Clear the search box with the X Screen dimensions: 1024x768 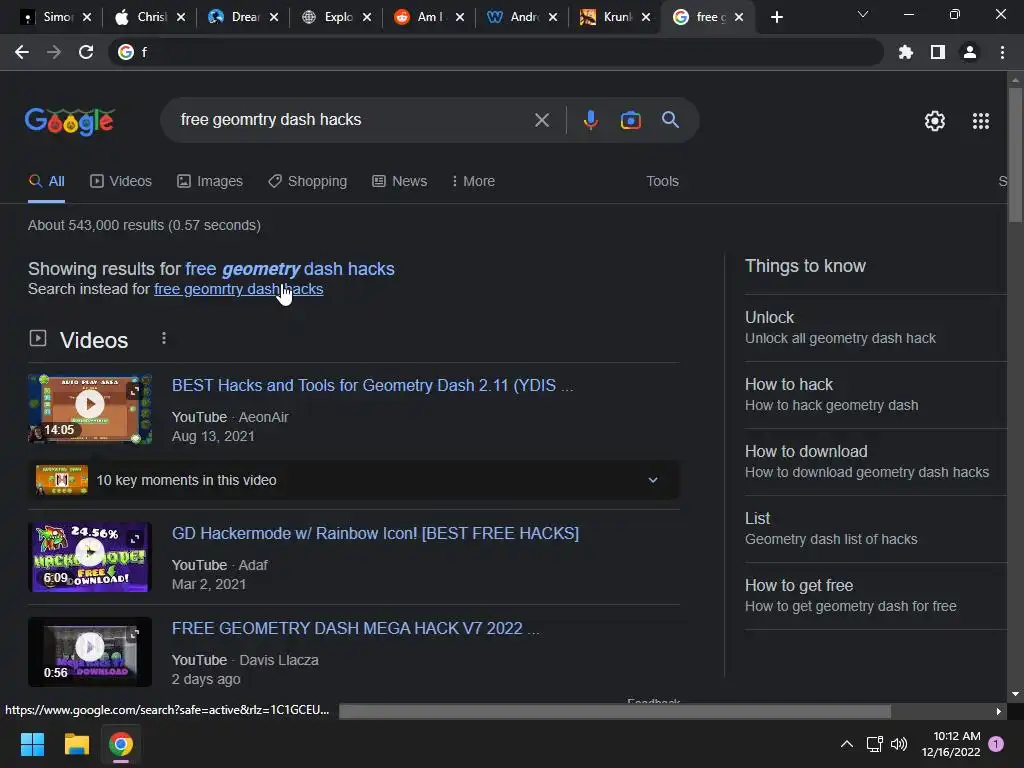click(x=541, y=120)
